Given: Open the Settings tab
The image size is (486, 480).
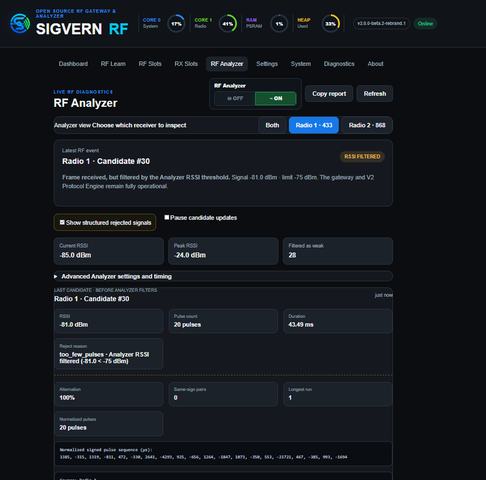Looking at the screenshot, I should tap(267, 64).
